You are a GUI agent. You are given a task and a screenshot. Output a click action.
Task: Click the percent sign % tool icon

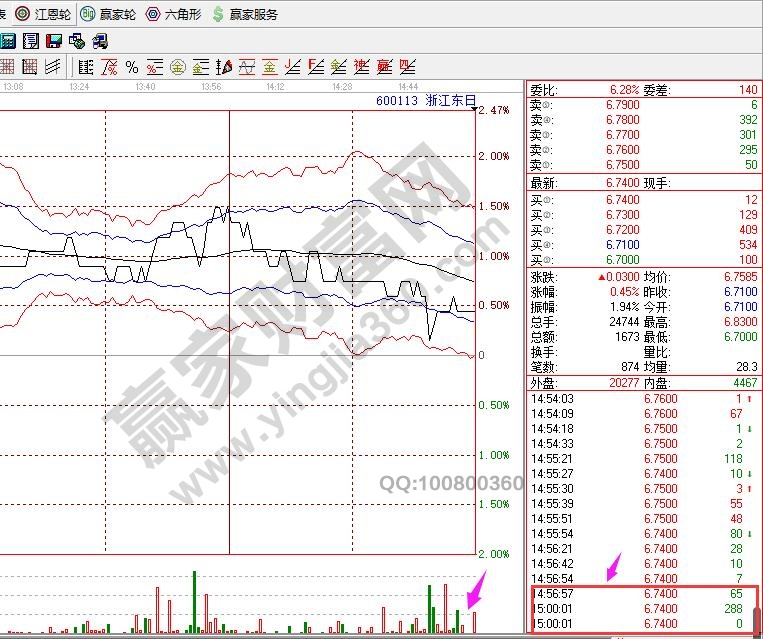(x=131, y=67)
